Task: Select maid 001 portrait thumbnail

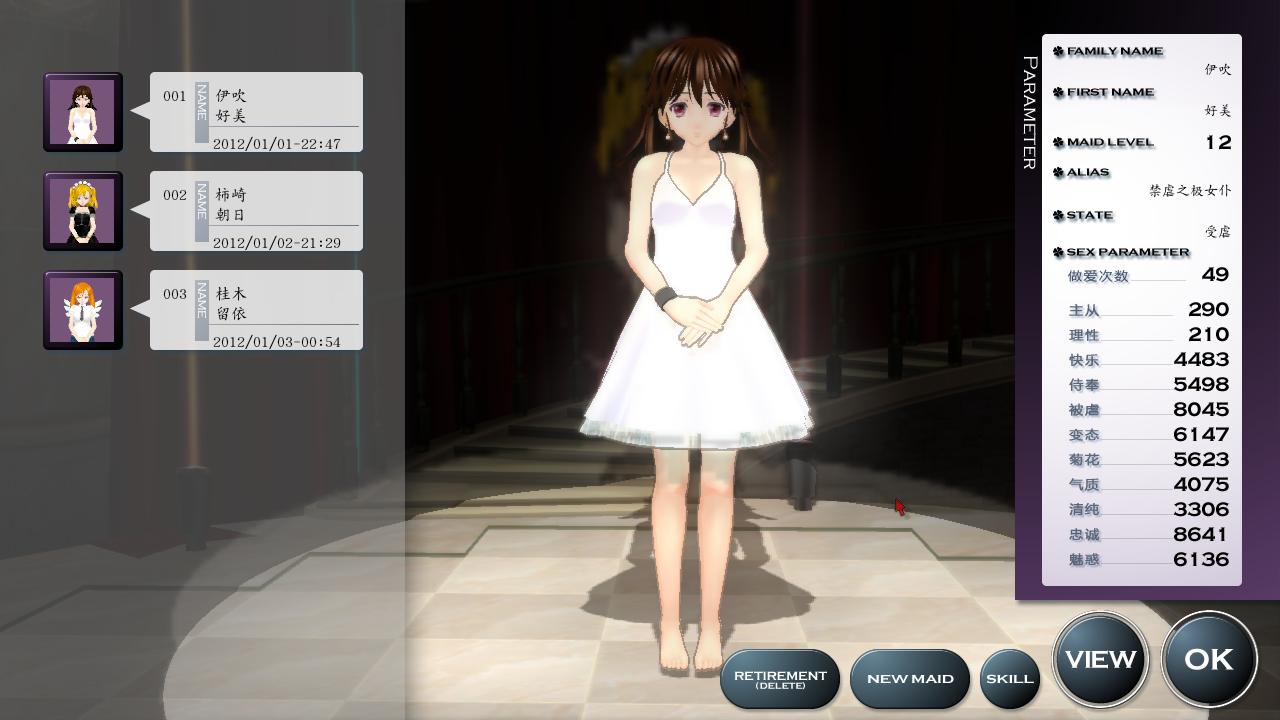Action: click(83, 112)
